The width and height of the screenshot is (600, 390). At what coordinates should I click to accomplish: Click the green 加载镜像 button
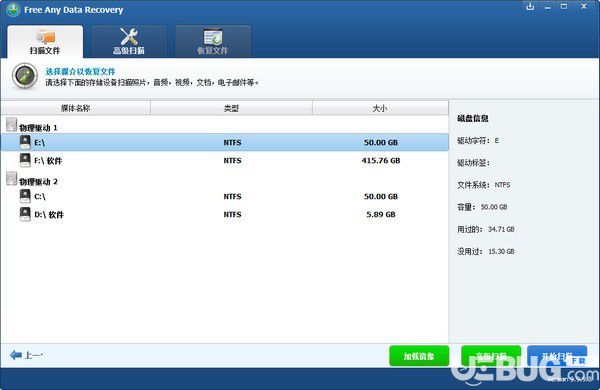[x=419, y=356]
